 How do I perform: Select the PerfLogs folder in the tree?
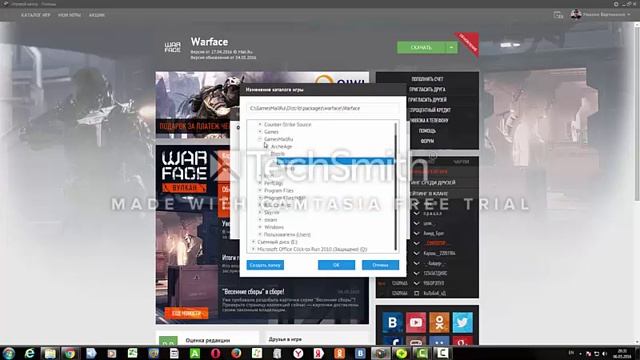pos(273,183)
